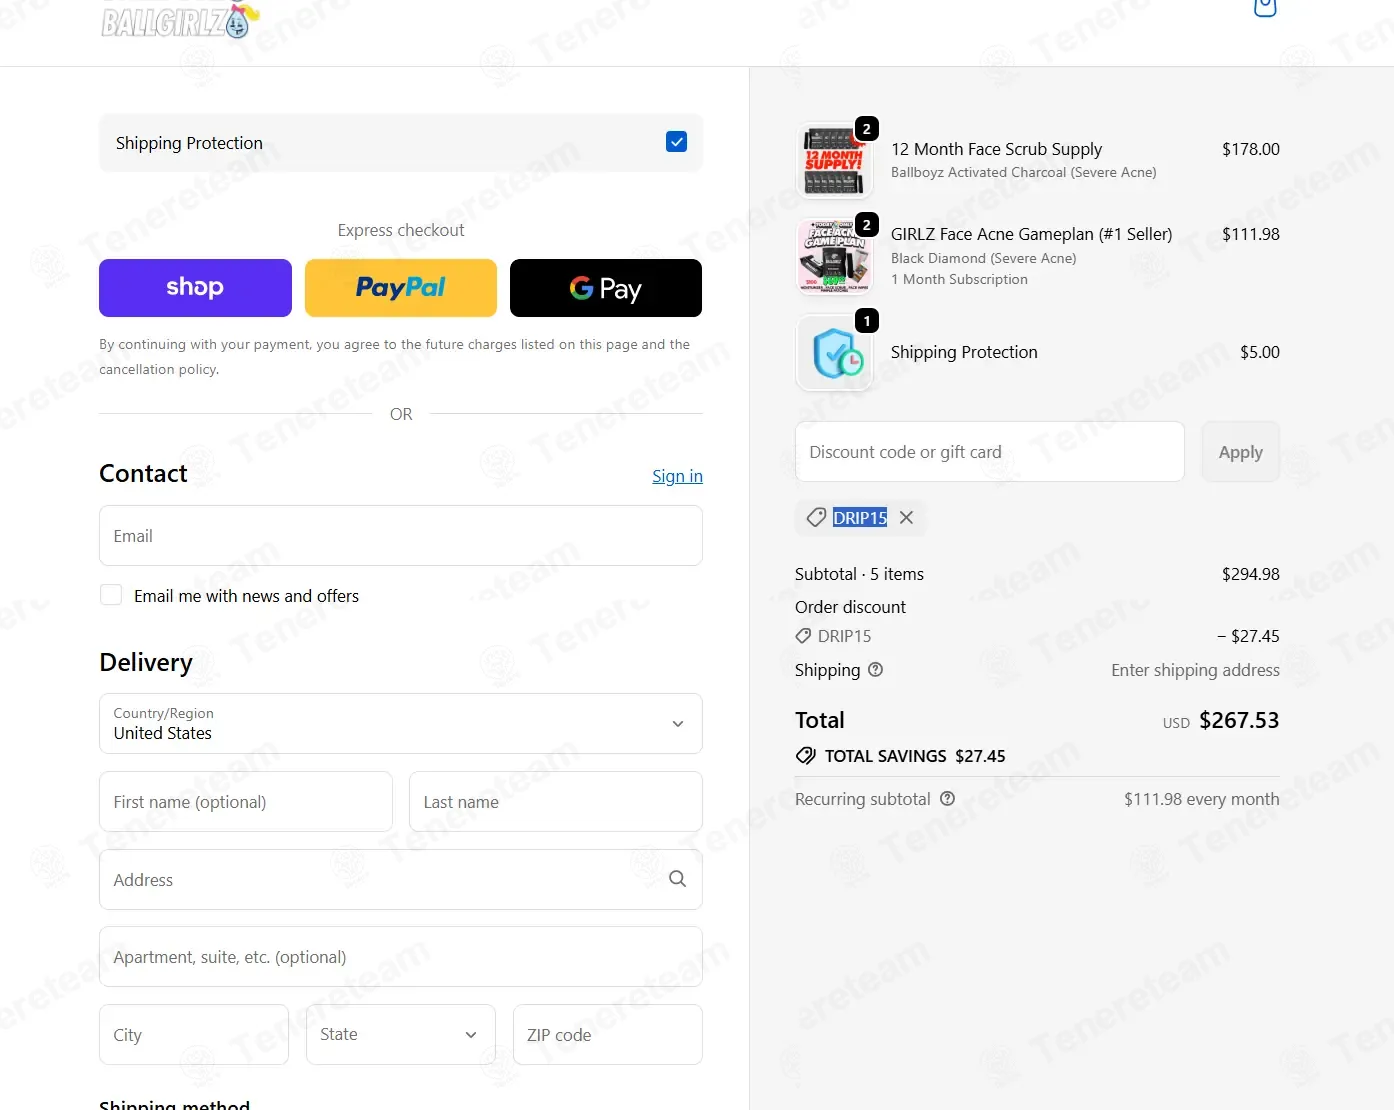Click the "$111.98 every month" recurring amount
The width and height of the screenshot is (1394, 1110).
1202,799
